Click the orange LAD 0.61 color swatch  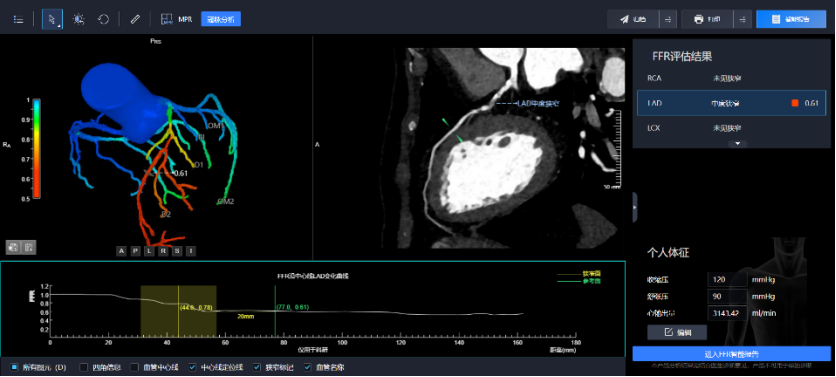pos(795,103)
